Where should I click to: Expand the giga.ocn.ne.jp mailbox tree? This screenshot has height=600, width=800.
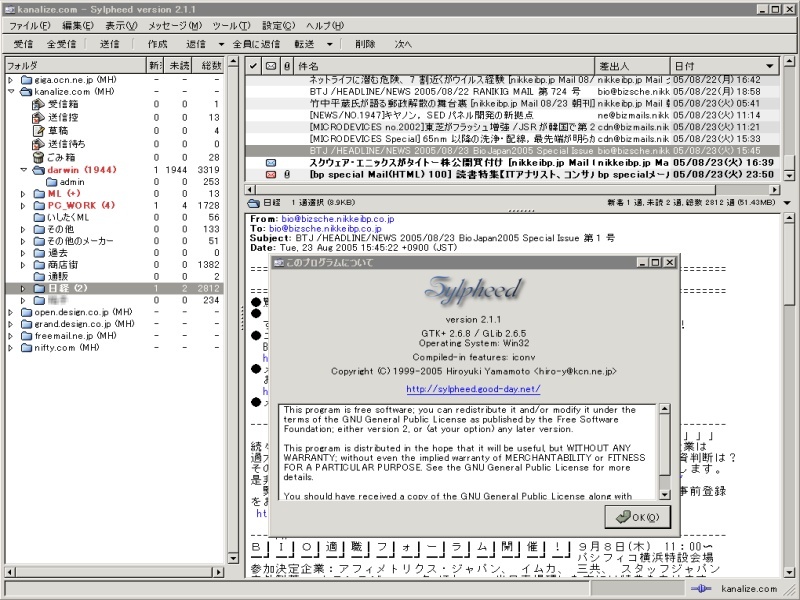tap(11, 80)
